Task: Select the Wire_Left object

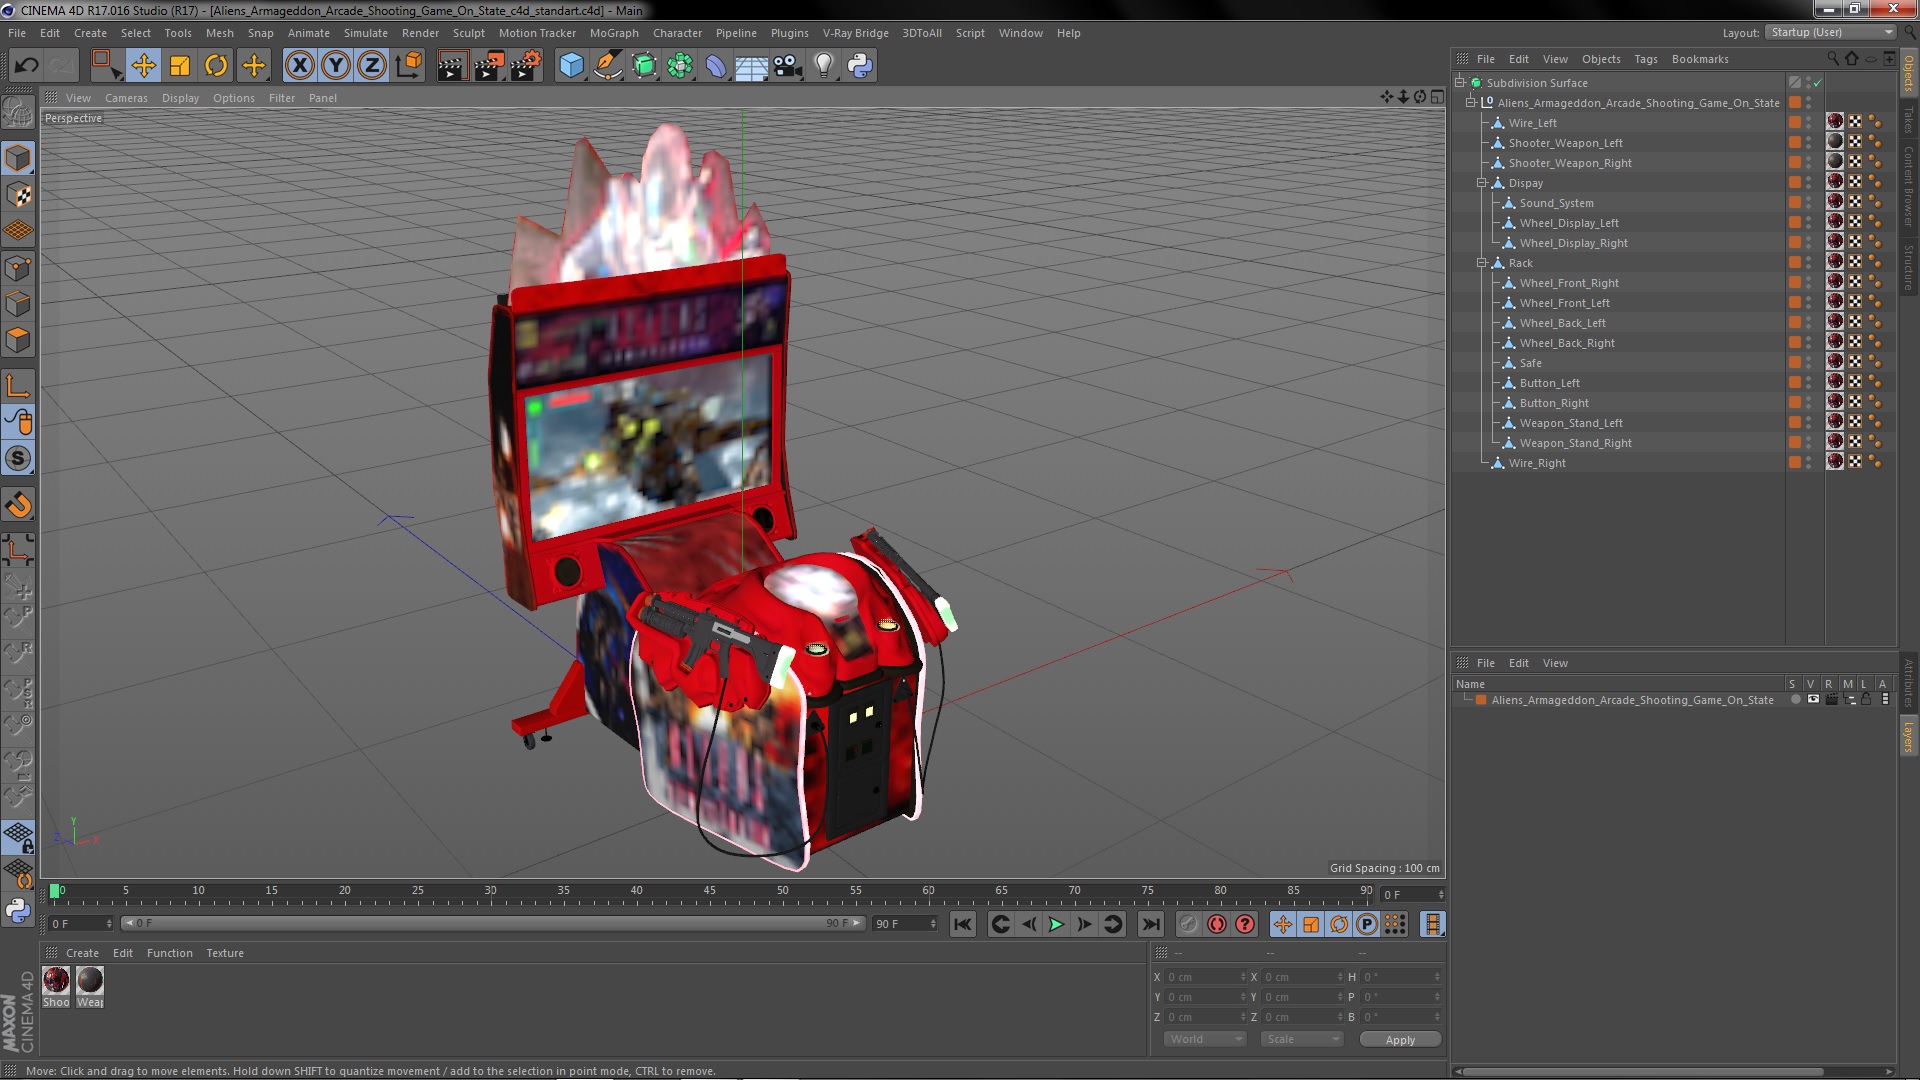Action: tap(1532, 123)
